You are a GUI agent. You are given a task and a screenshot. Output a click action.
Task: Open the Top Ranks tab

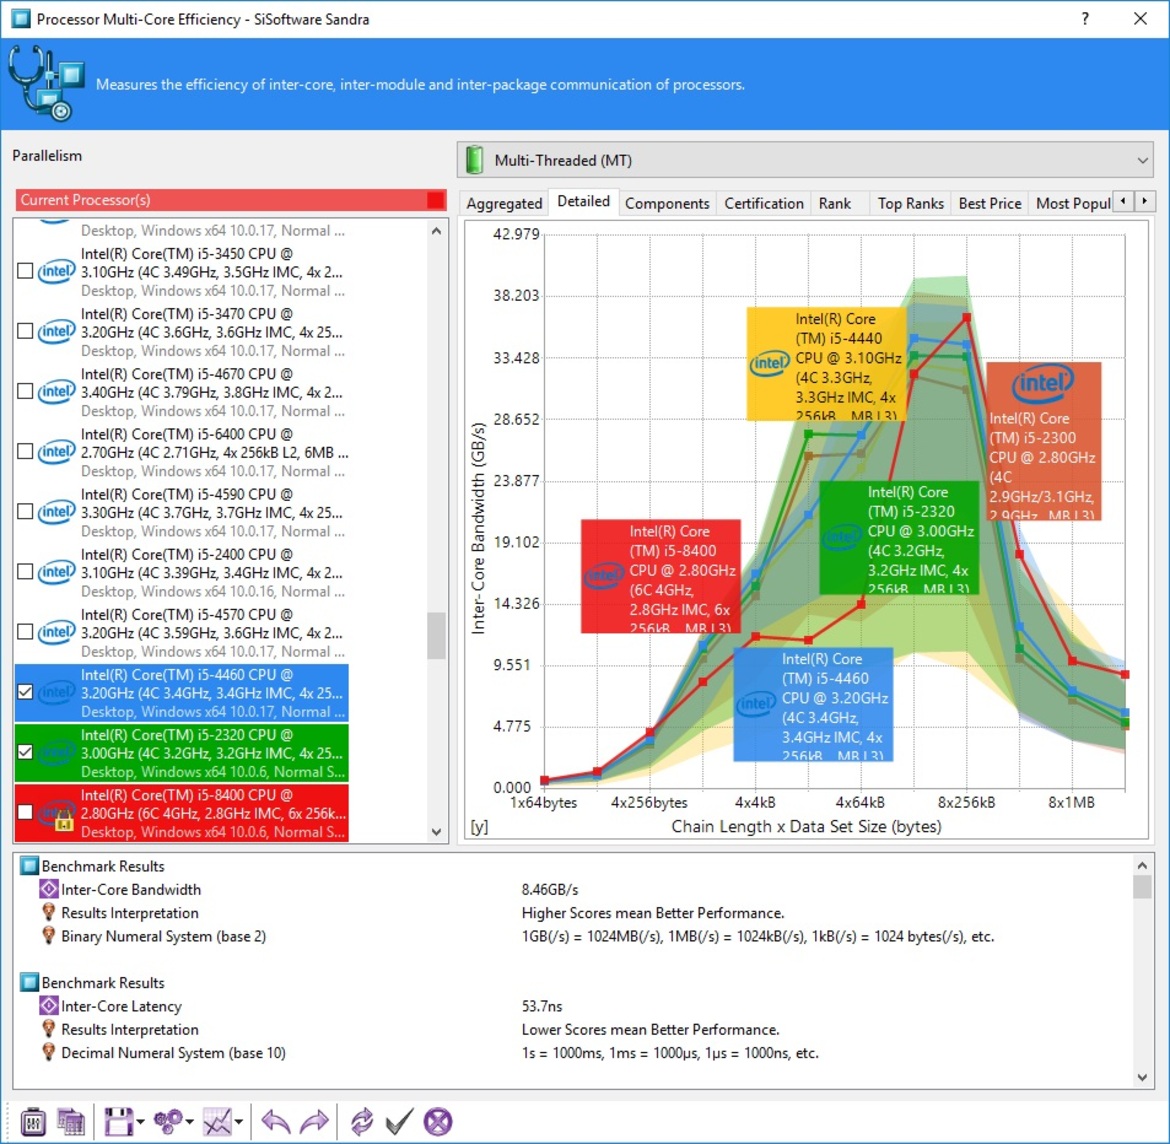910,204
